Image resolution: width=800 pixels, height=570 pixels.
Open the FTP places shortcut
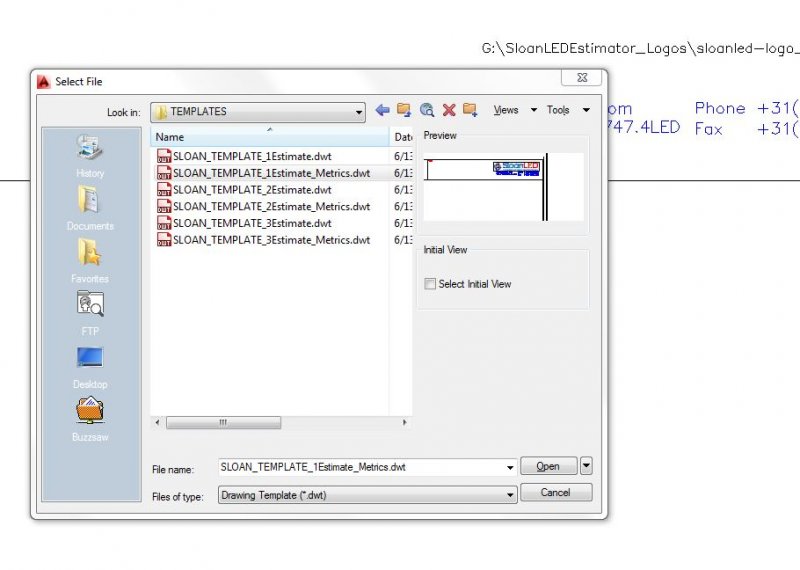tap(90, 313)
